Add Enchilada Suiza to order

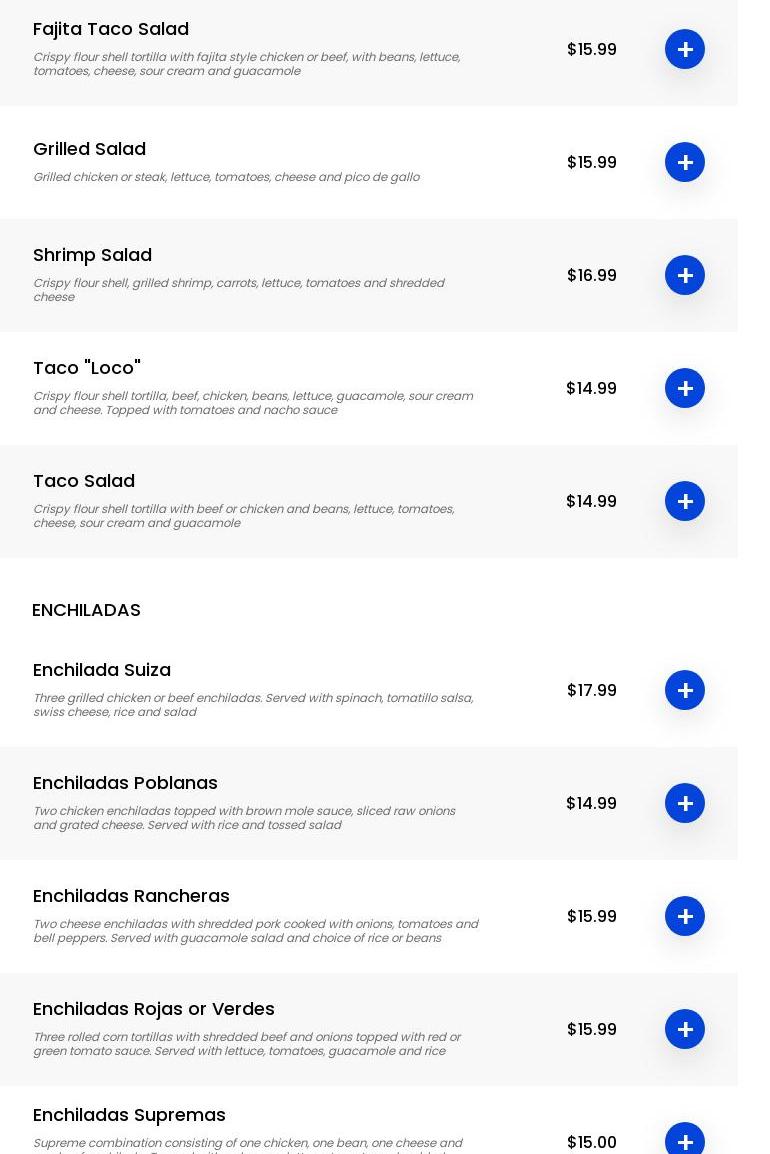click(684, 690)
